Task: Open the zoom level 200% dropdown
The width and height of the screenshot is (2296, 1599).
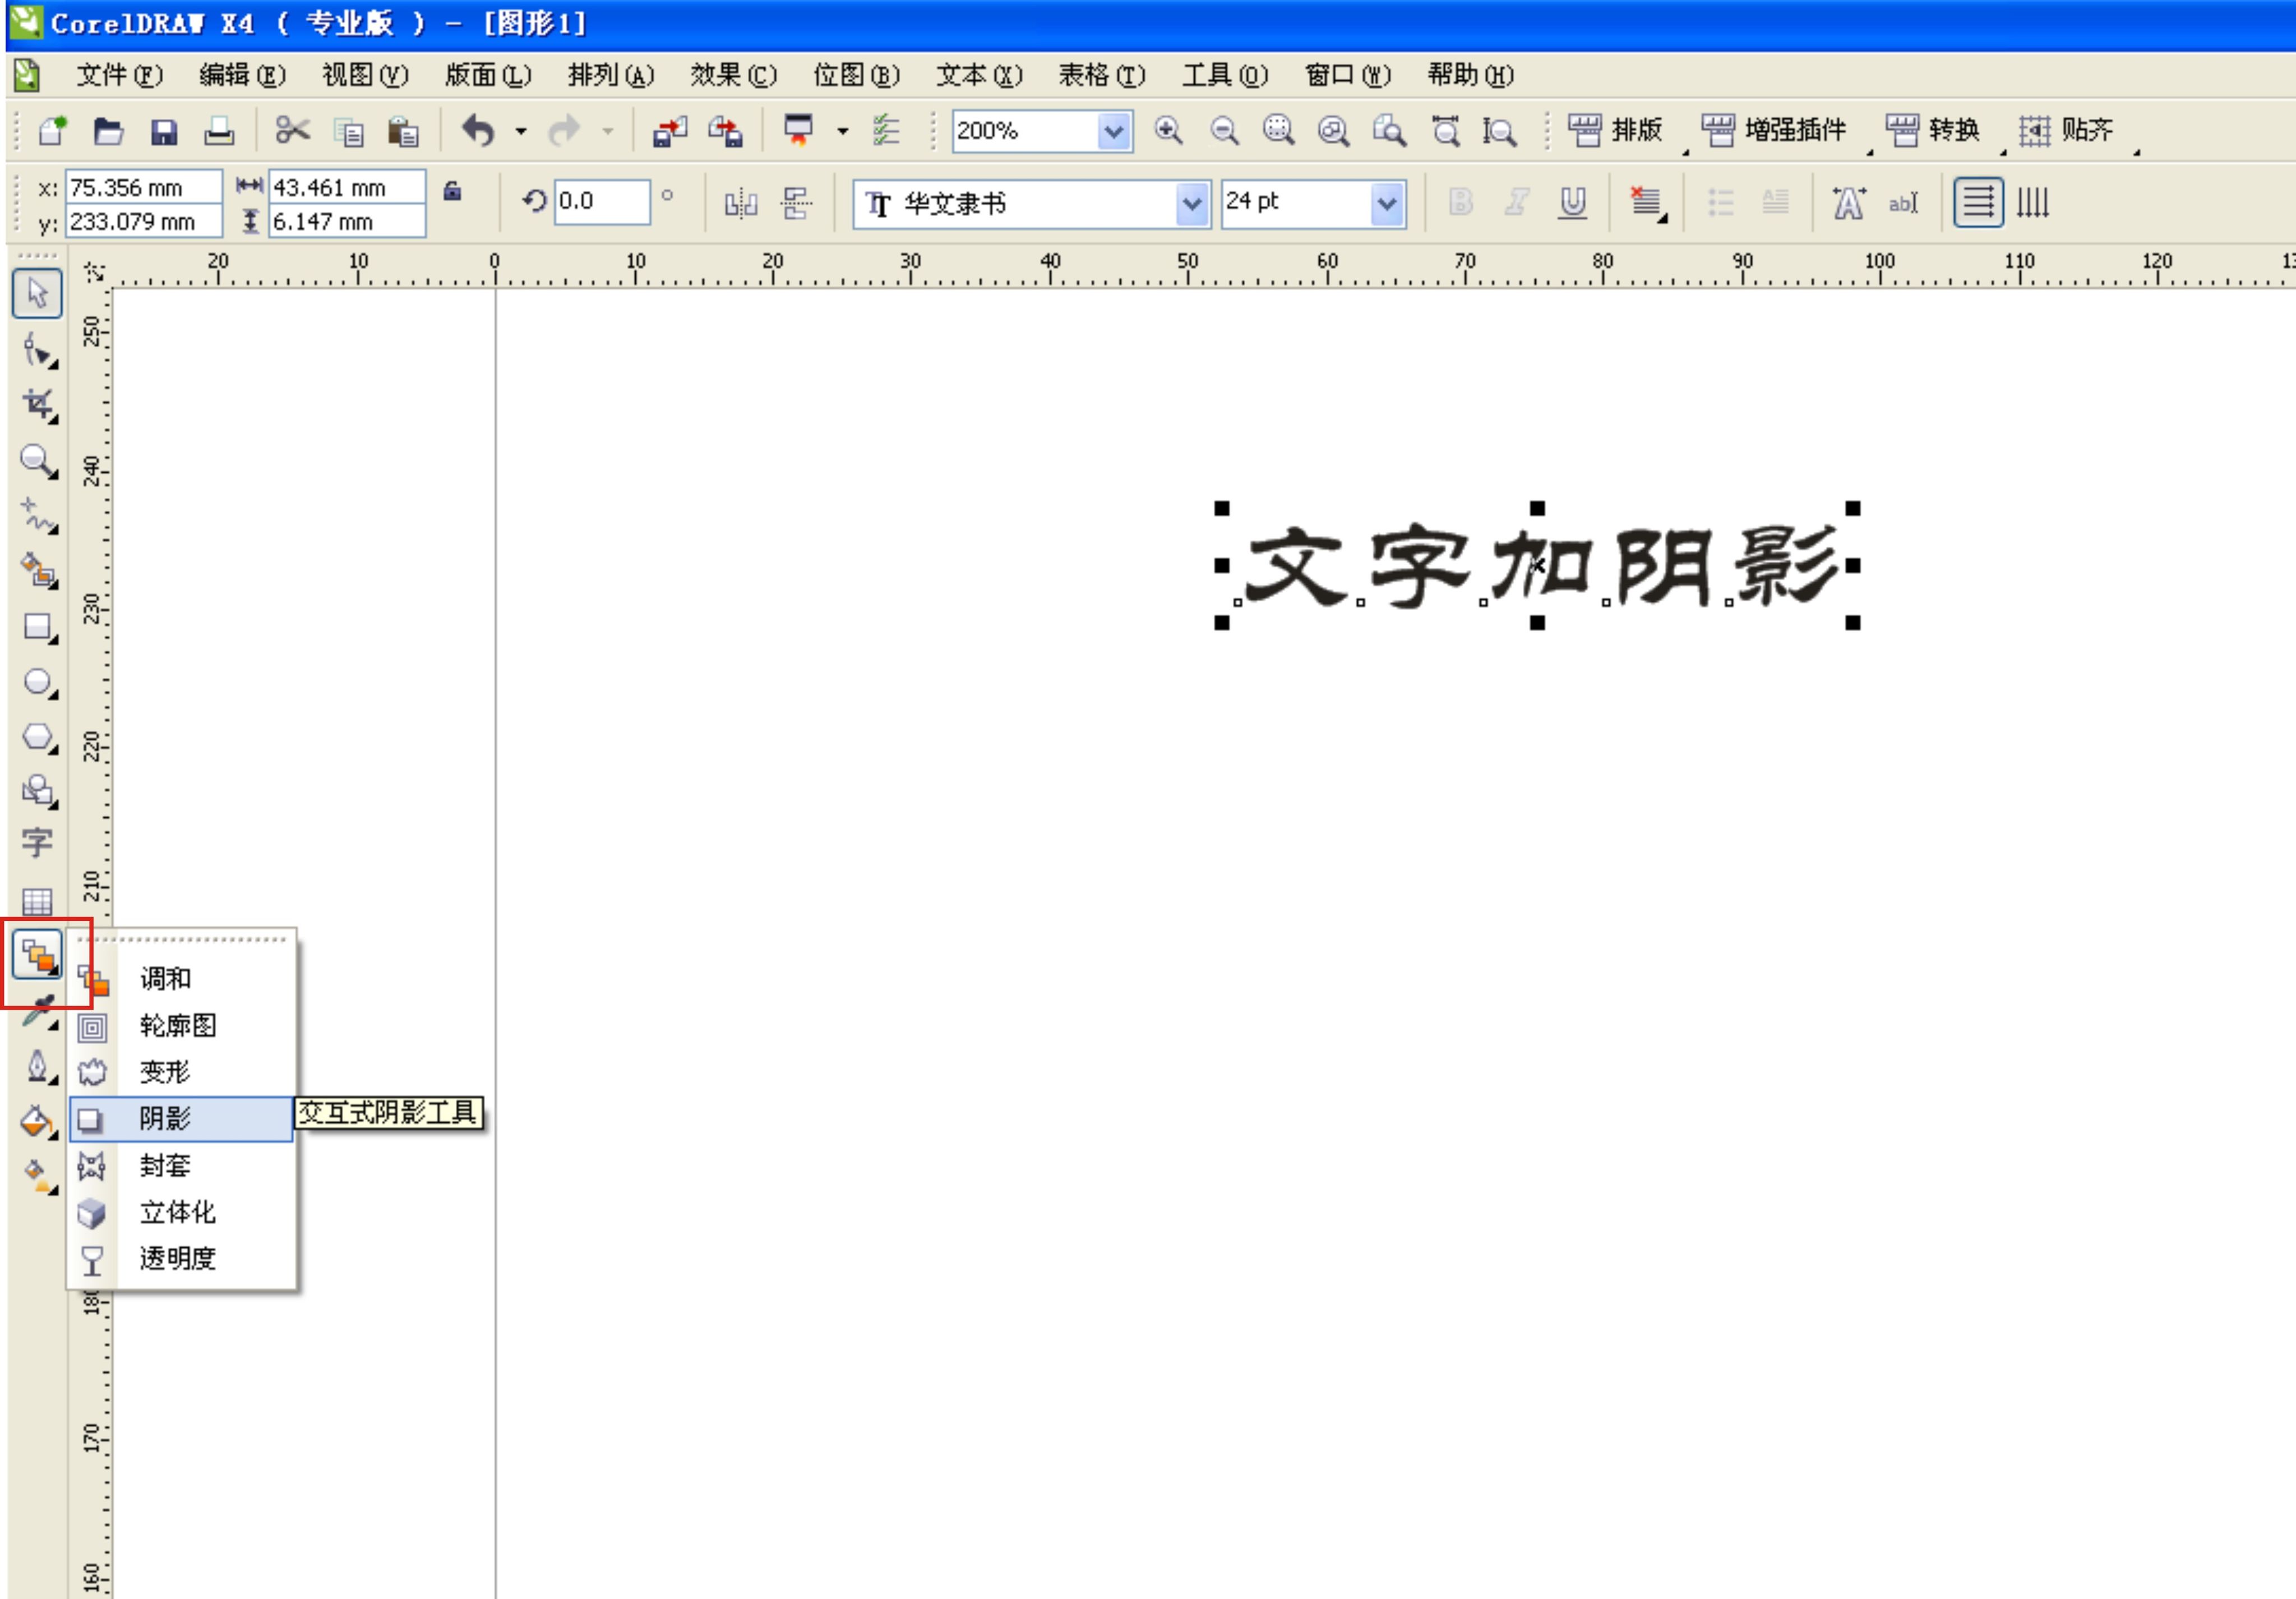Action: [1114, 131]
